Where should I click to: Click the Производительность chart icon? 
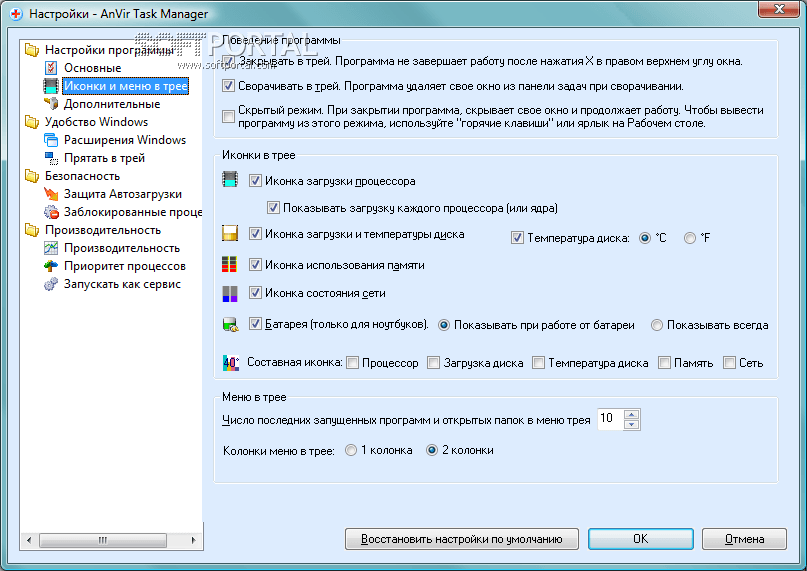(51, 248)
